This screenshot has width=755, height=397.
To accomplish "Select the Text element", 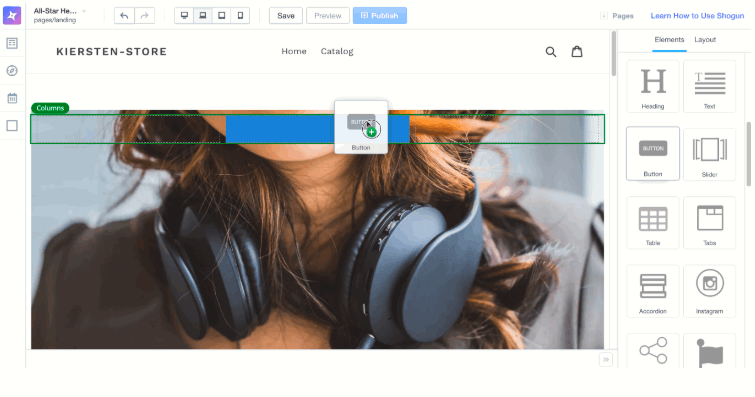I will (709, 86).
